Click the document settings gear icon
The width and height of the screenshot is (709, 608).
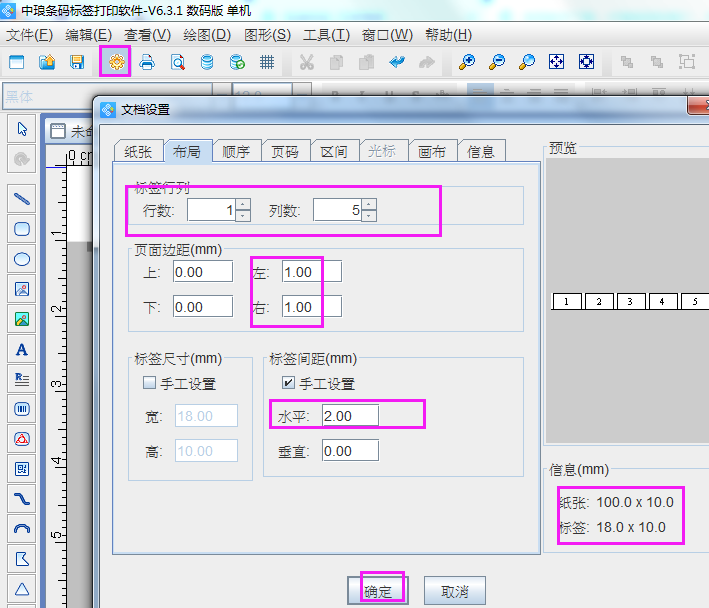[117, 62]
